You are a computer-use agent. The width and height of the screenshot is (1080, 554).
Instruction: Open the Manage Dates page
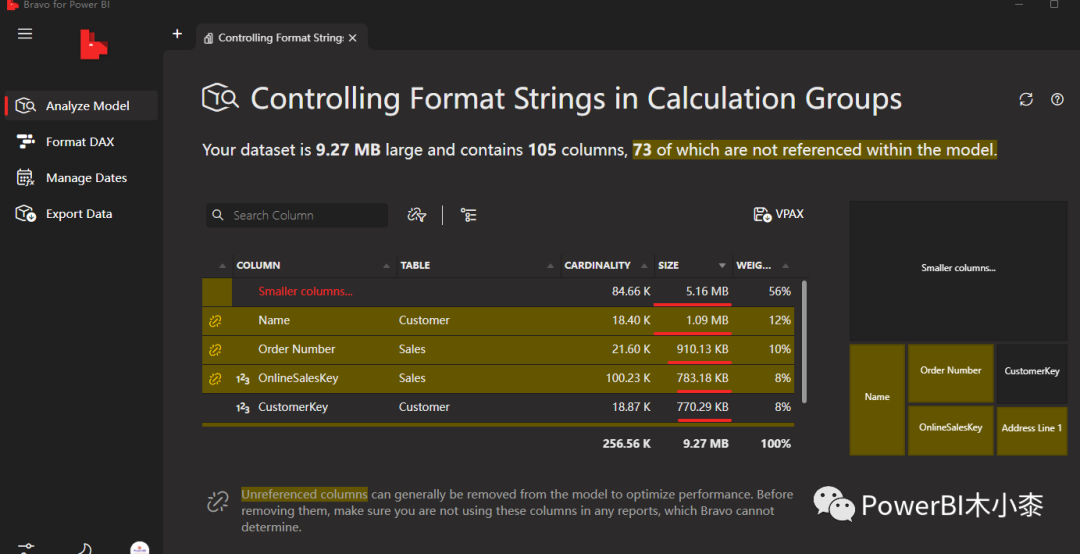tap(81, 178)
